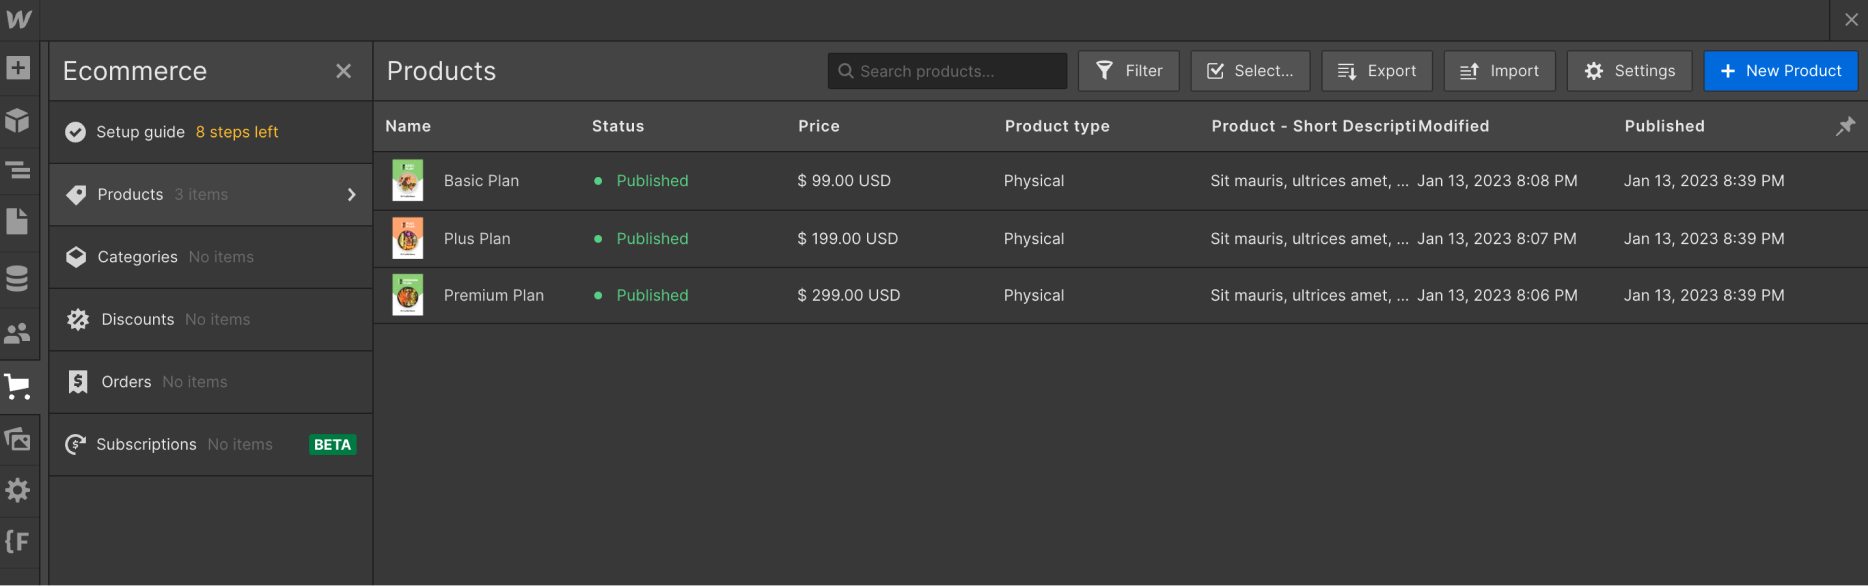Enable product selection with Select... button
Viewport: 1868px width, 586px height.
click(x=1250, y=71)
